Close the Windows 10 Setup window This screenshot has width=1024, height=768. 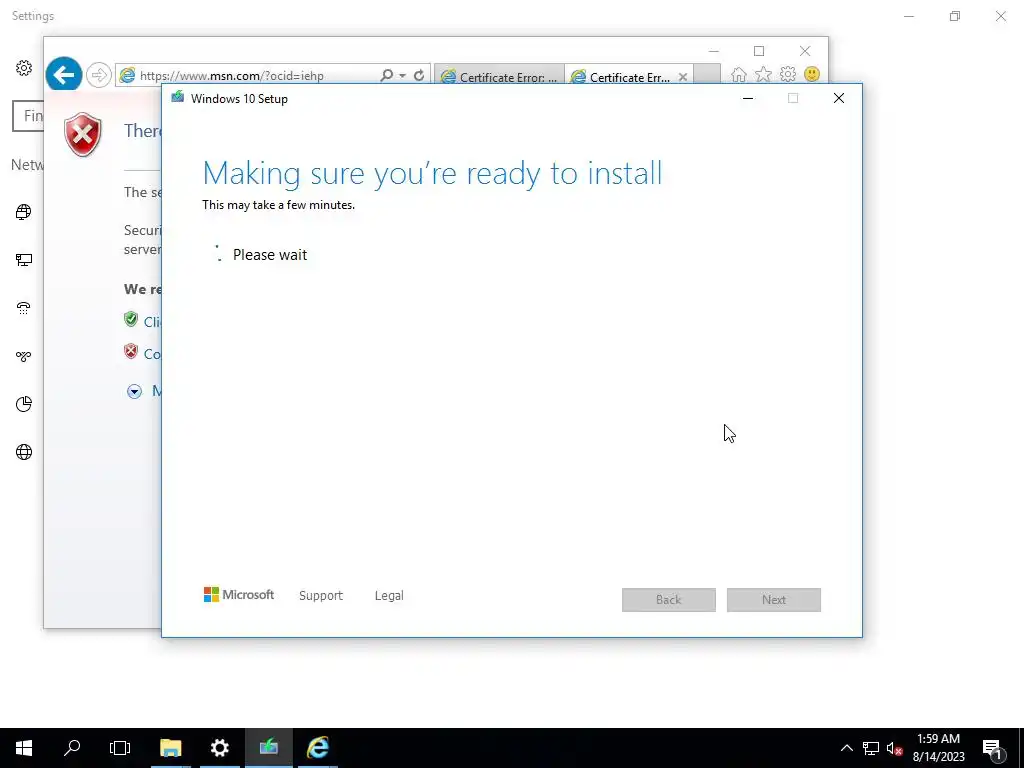(x=839, y=99)
